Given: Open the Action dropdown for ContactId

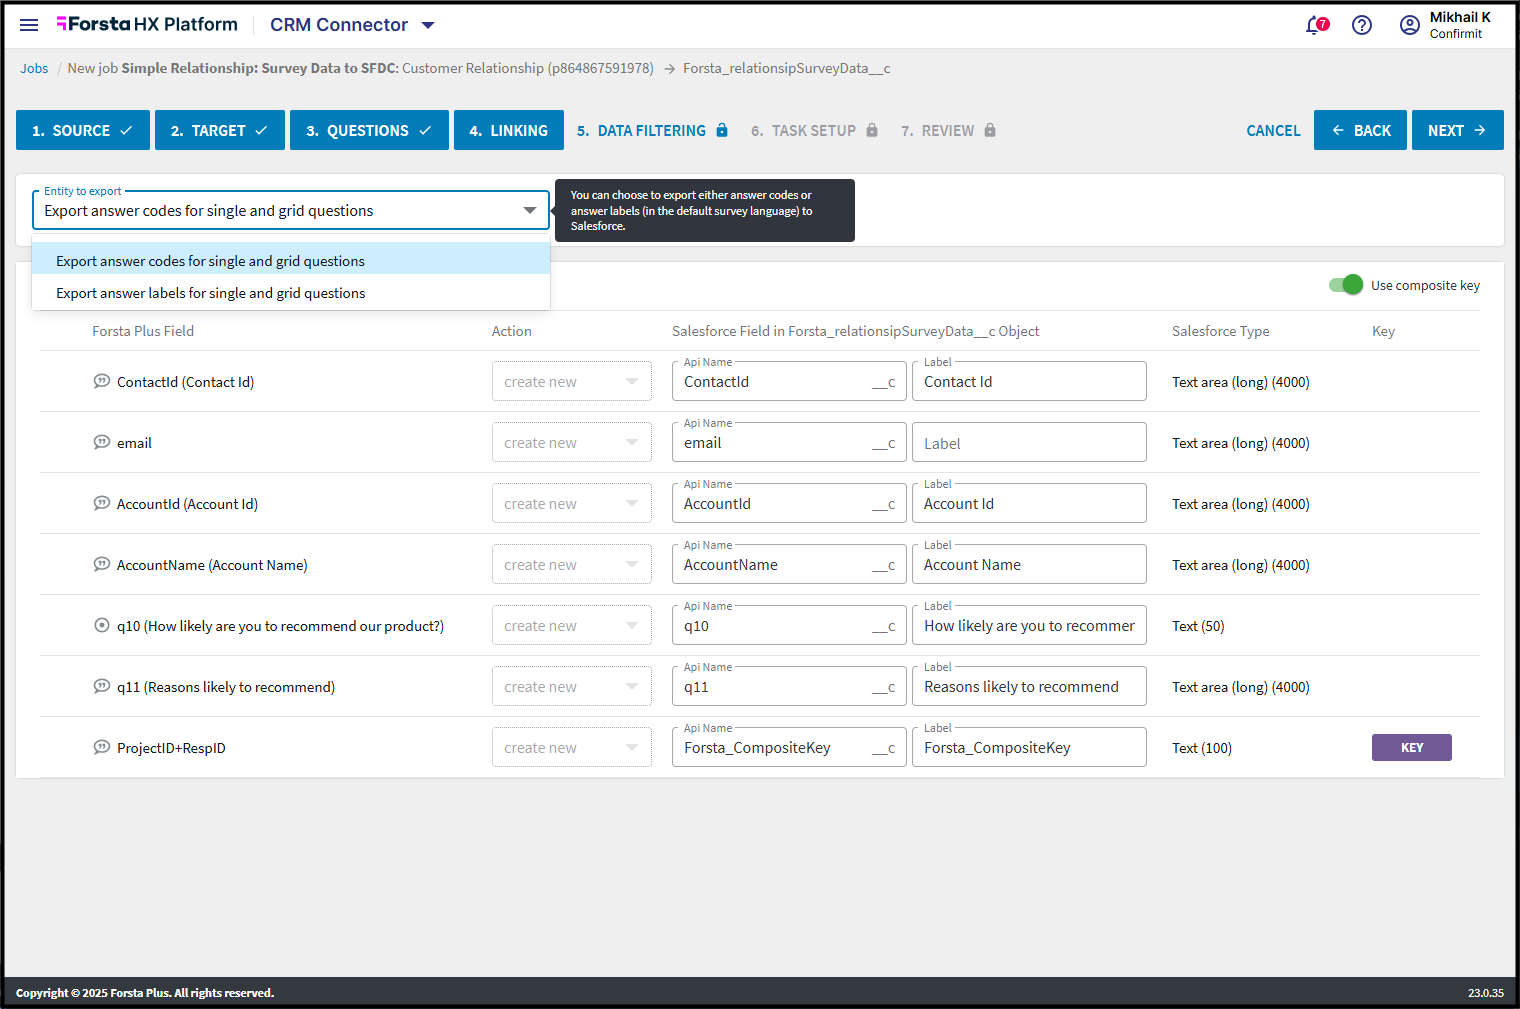Looking at the screenshot, I should pyautogui.click(x=572, y=381).
